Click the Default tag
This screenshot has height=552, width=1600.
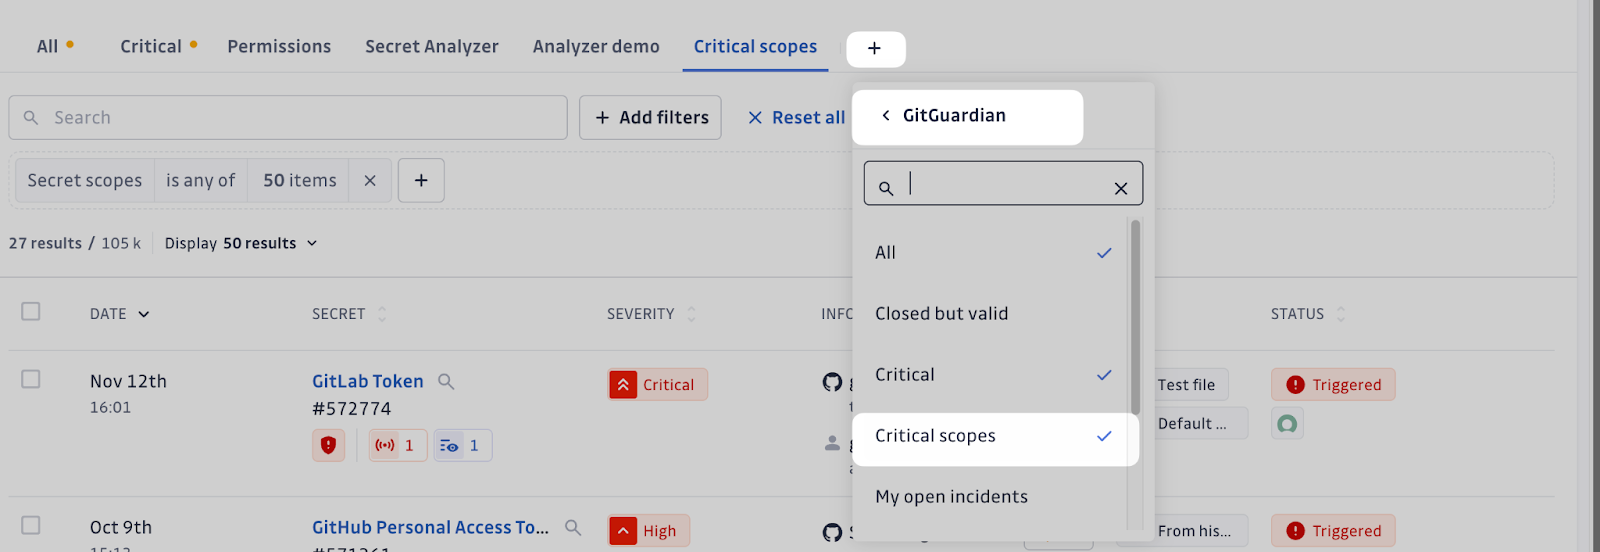pos(1192,424)
